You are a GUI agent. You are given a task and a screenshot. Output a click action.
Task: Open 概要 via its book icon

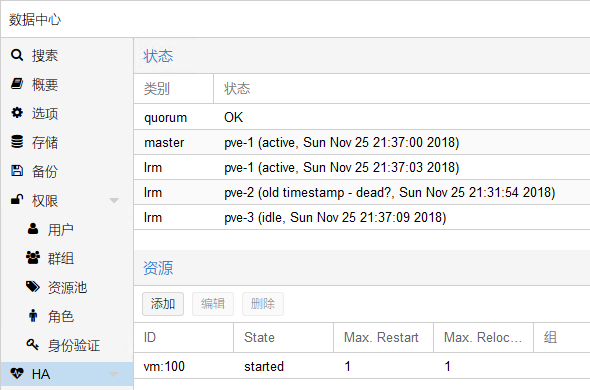17,84
